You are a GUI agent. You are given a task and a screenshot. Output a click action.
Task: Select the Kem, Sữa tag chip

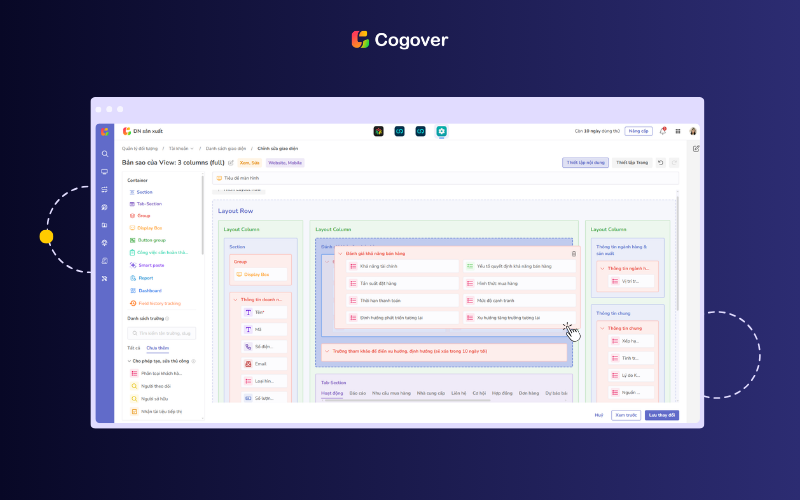[x=250, y=162]
